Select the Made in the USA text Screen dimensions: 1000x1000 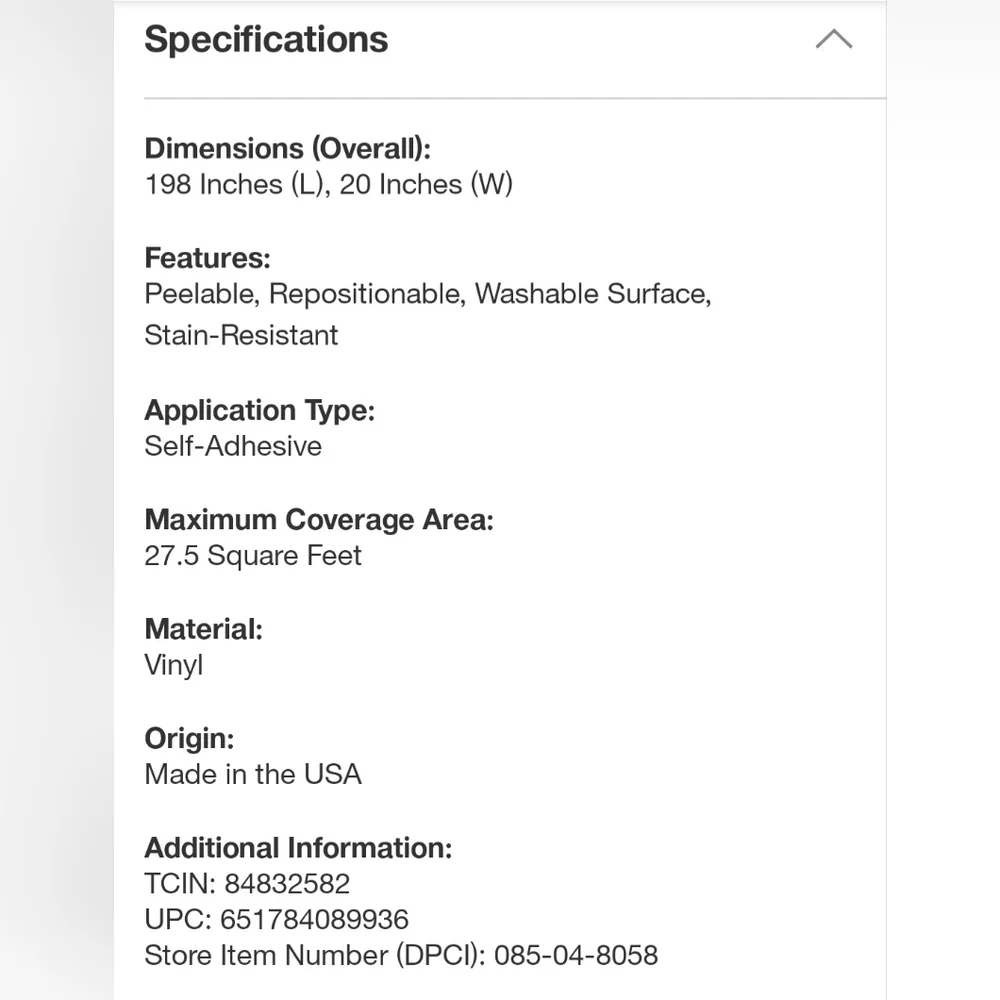coord(253,774)
